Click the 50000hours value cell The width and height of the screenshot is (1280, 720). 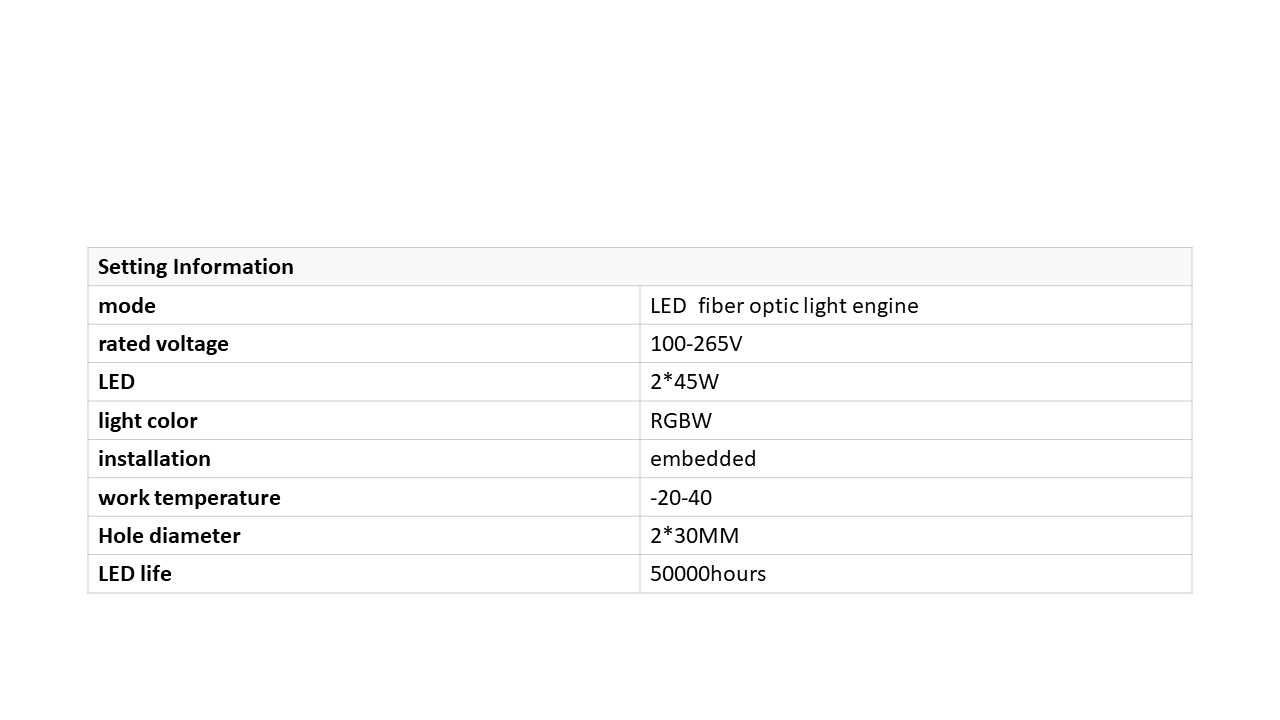click(916, 574)
